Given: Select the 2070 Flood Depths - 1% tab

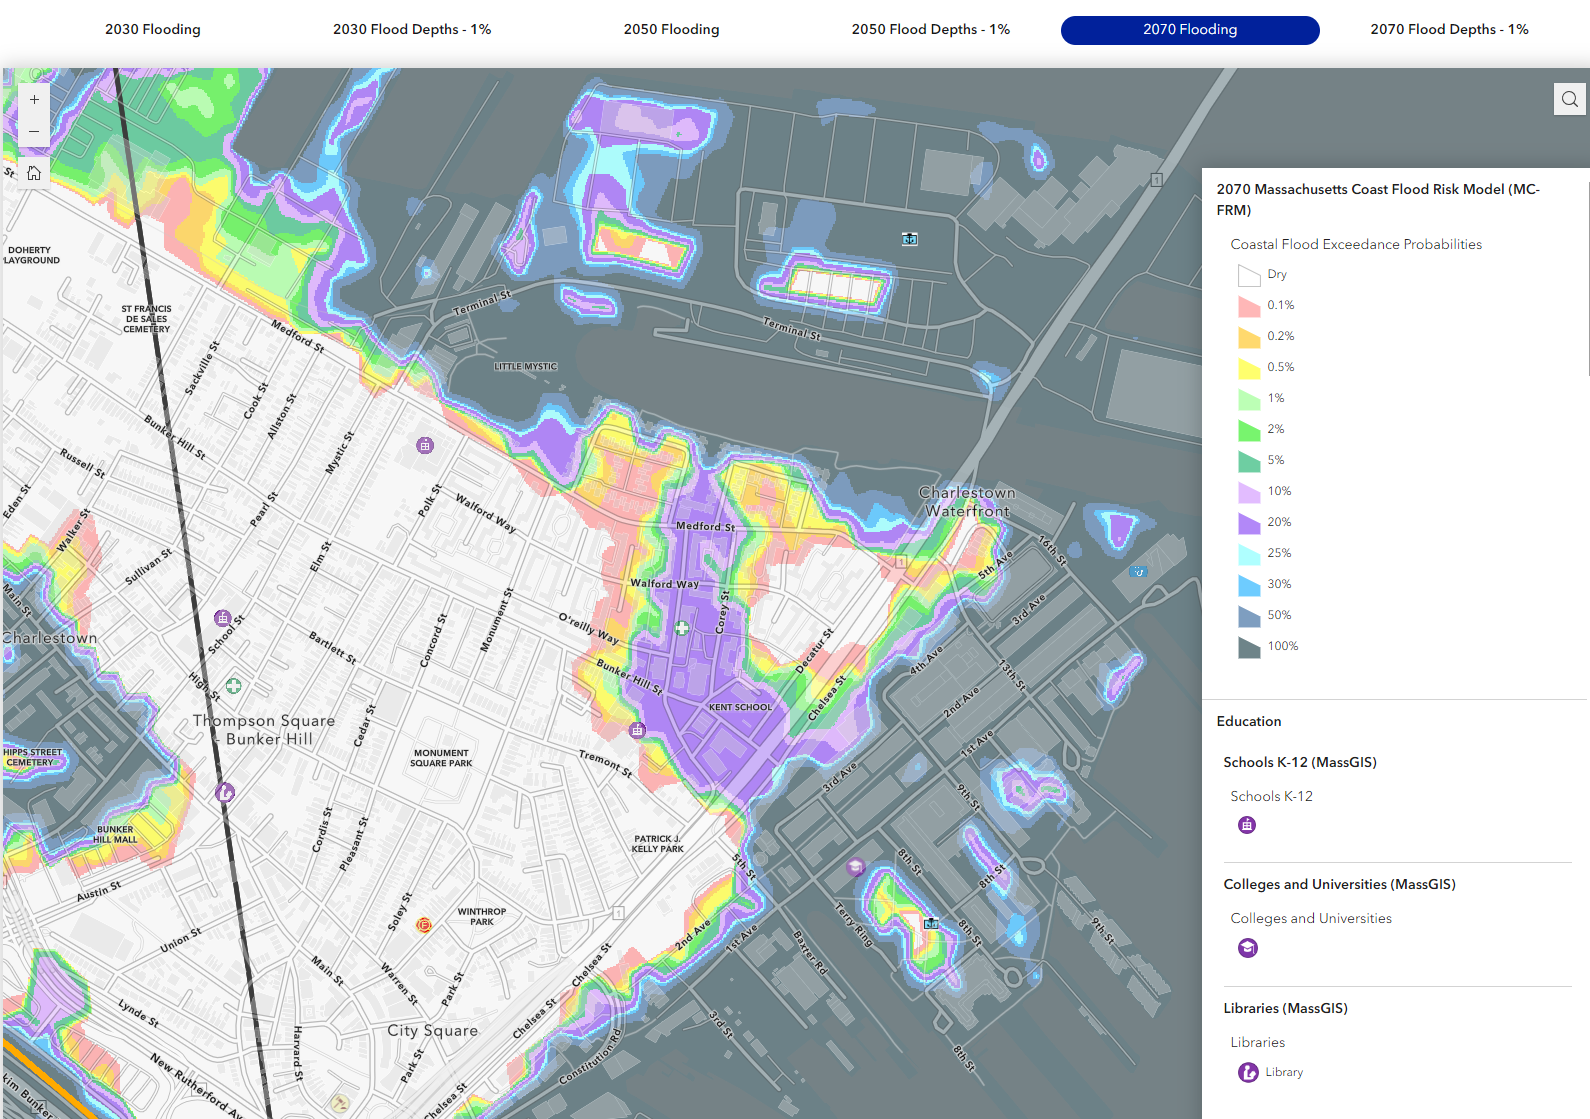Looking at the screenshot, I should click(x=1449, y=30).
